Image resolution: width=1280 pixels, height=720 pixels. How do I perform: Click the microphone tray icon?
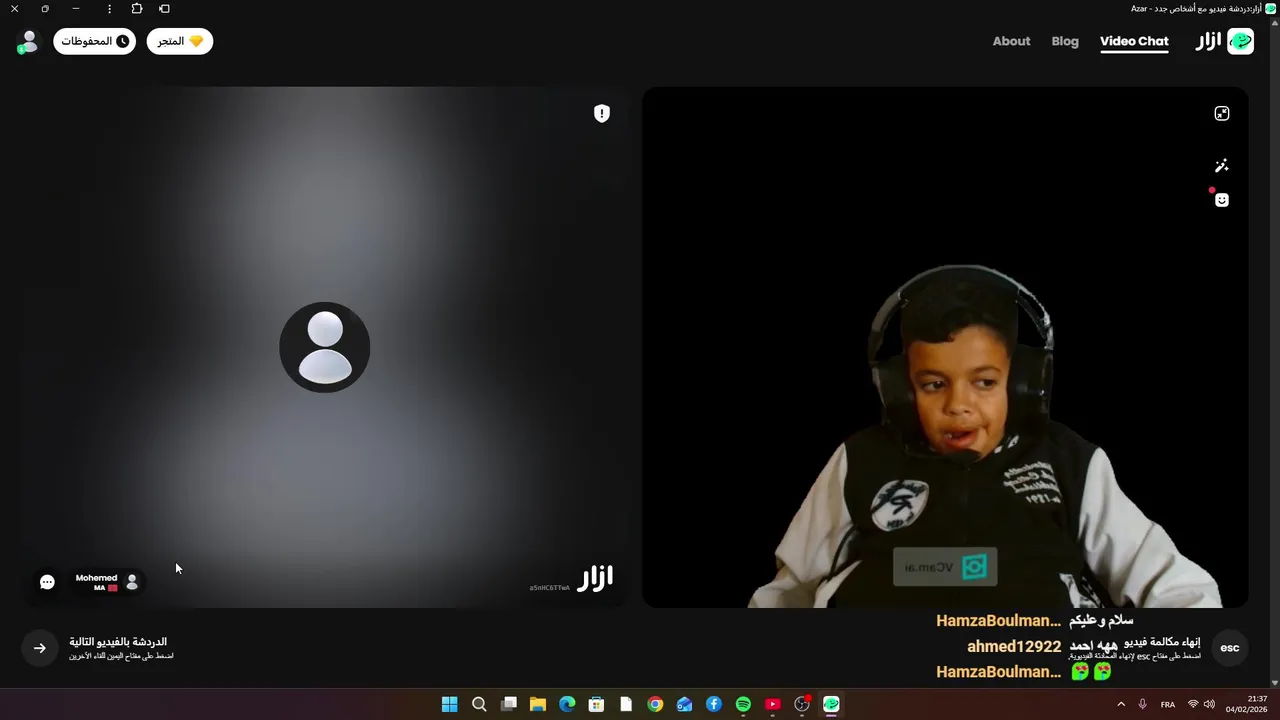tap(1143, 704)
